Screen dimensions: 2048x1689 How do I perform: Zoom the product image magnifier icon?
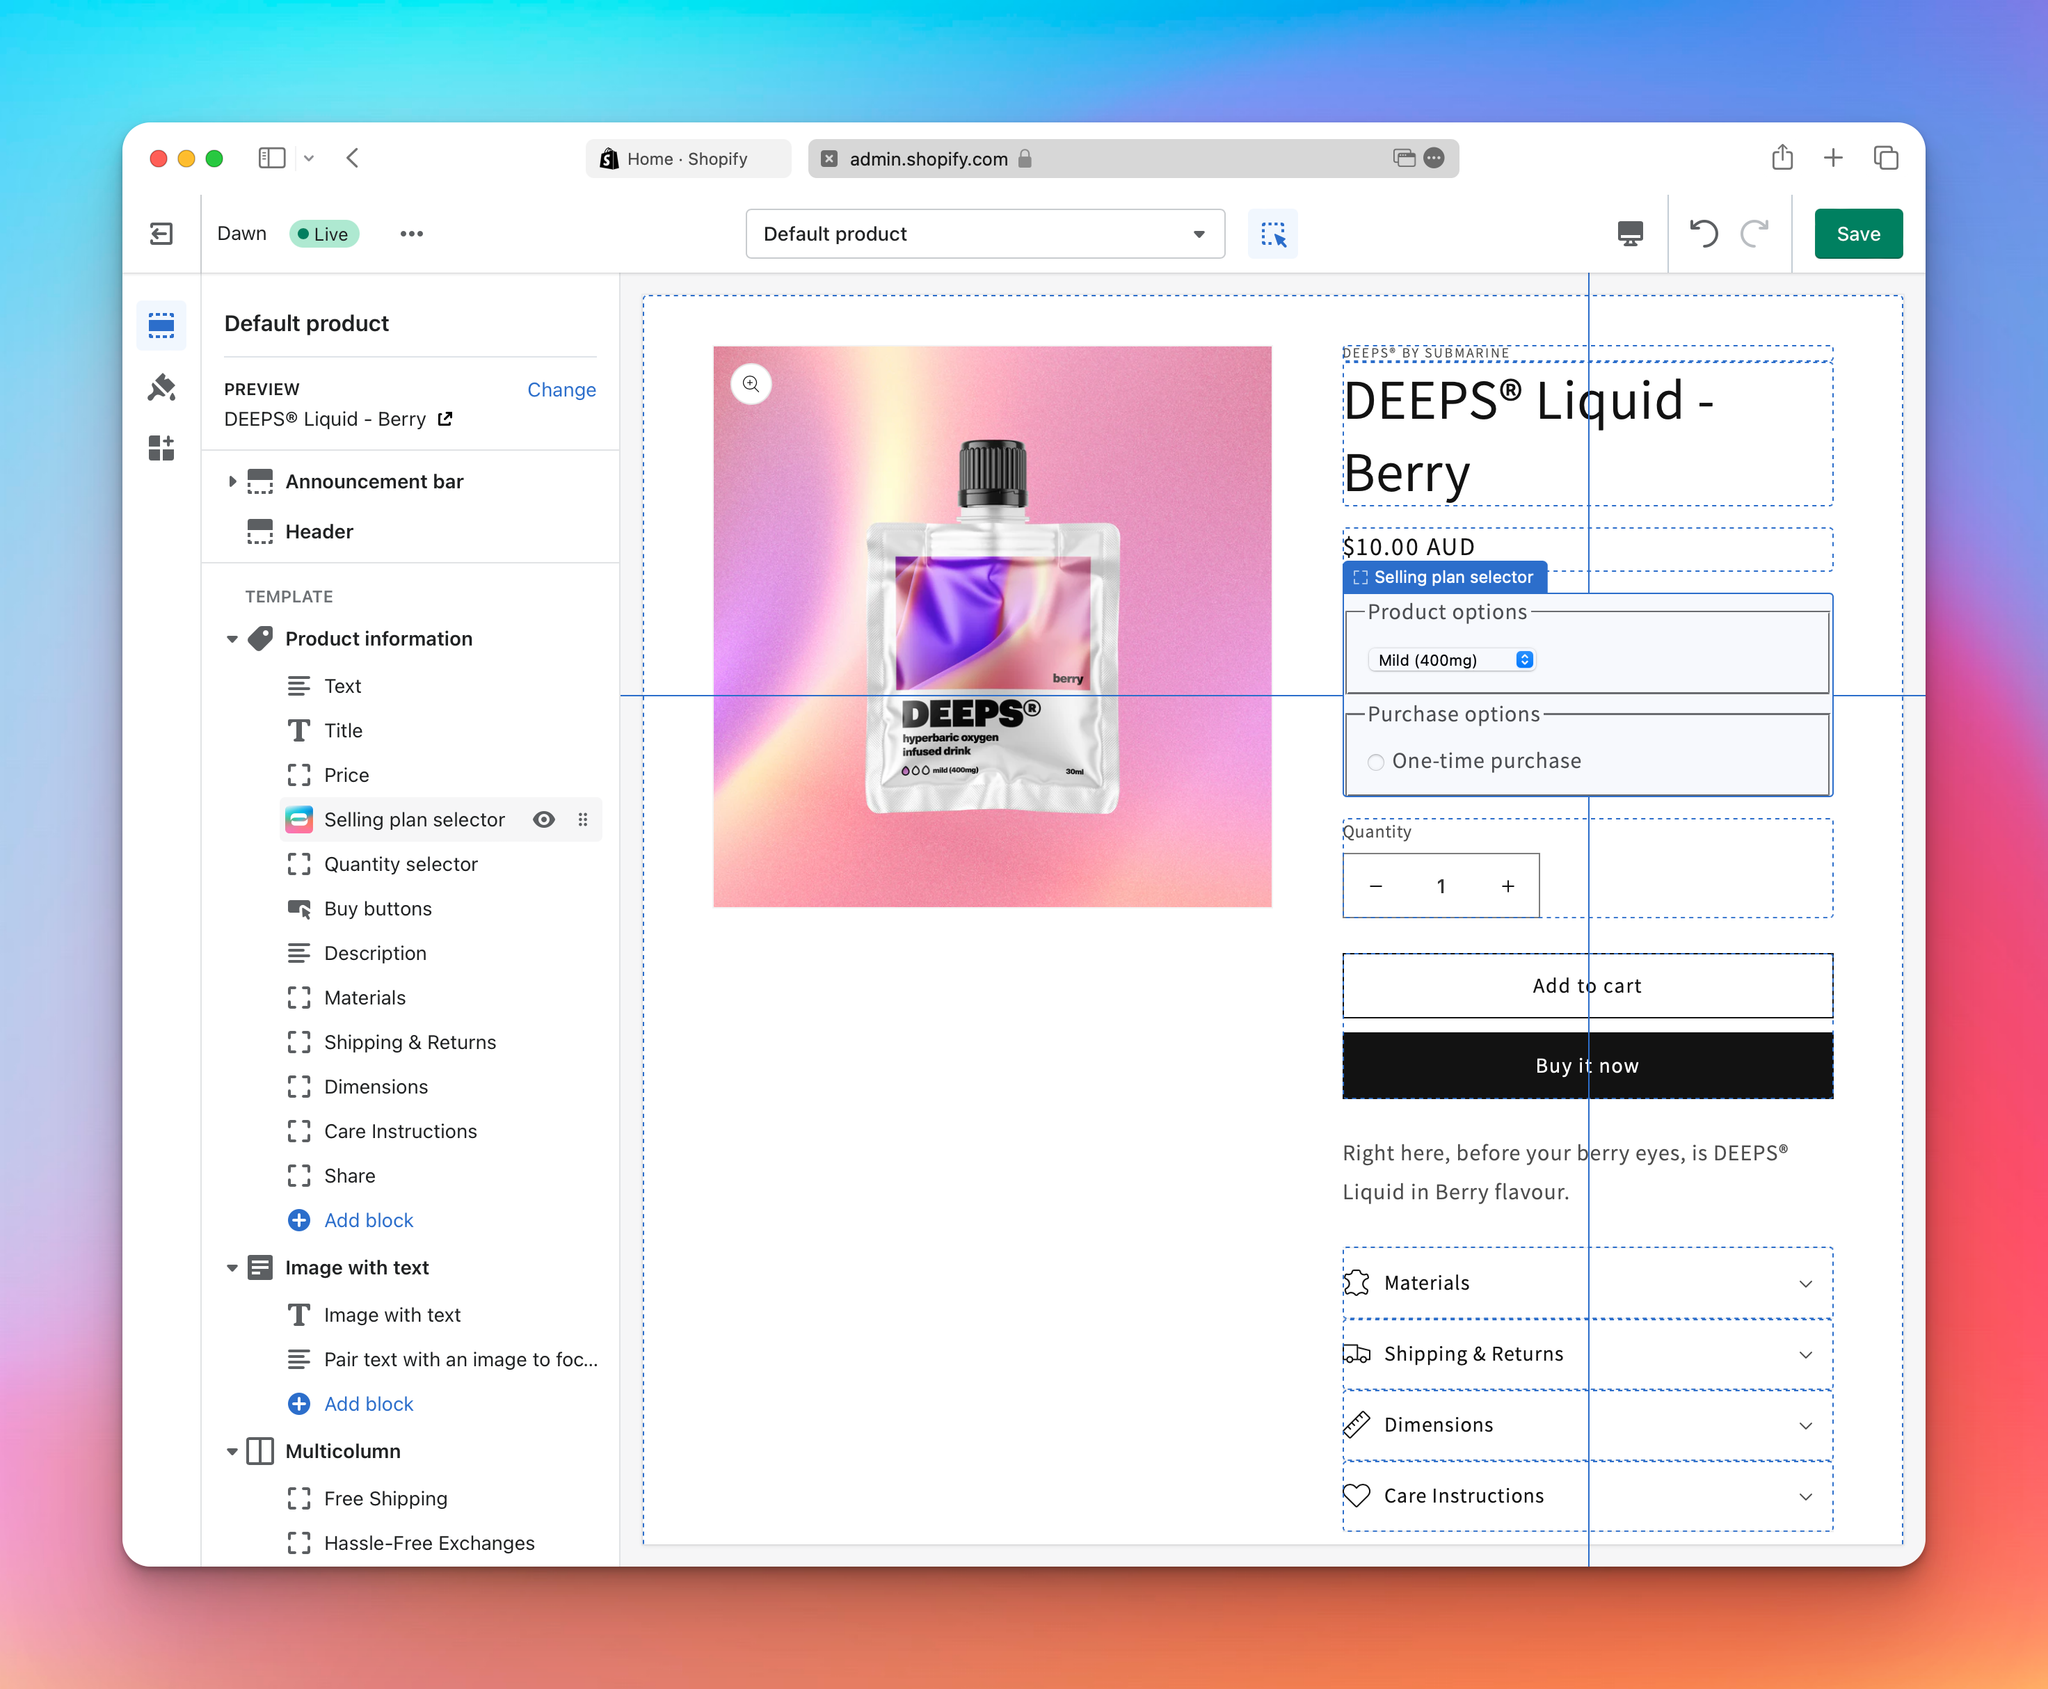pos(751,384)
